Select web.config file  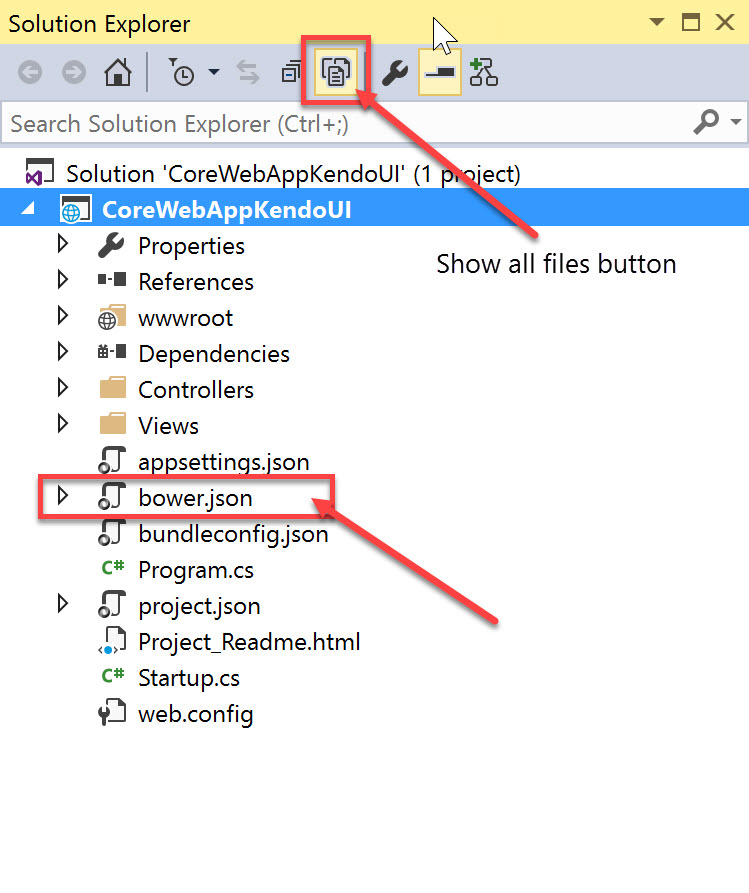pos(196,714)
